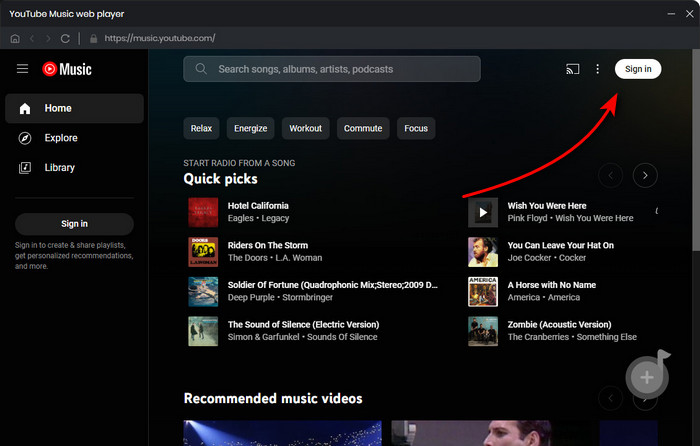Image resolution: width=700 pixels, height=446 pixels.
Task: Reload the page with refresh icon
Action: point(66,39)
